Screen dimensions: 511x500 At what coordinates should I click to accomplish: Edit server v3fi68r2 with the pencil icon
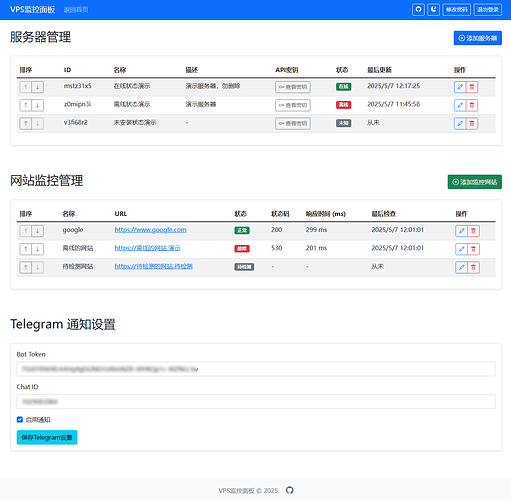[x=460, y=123]
